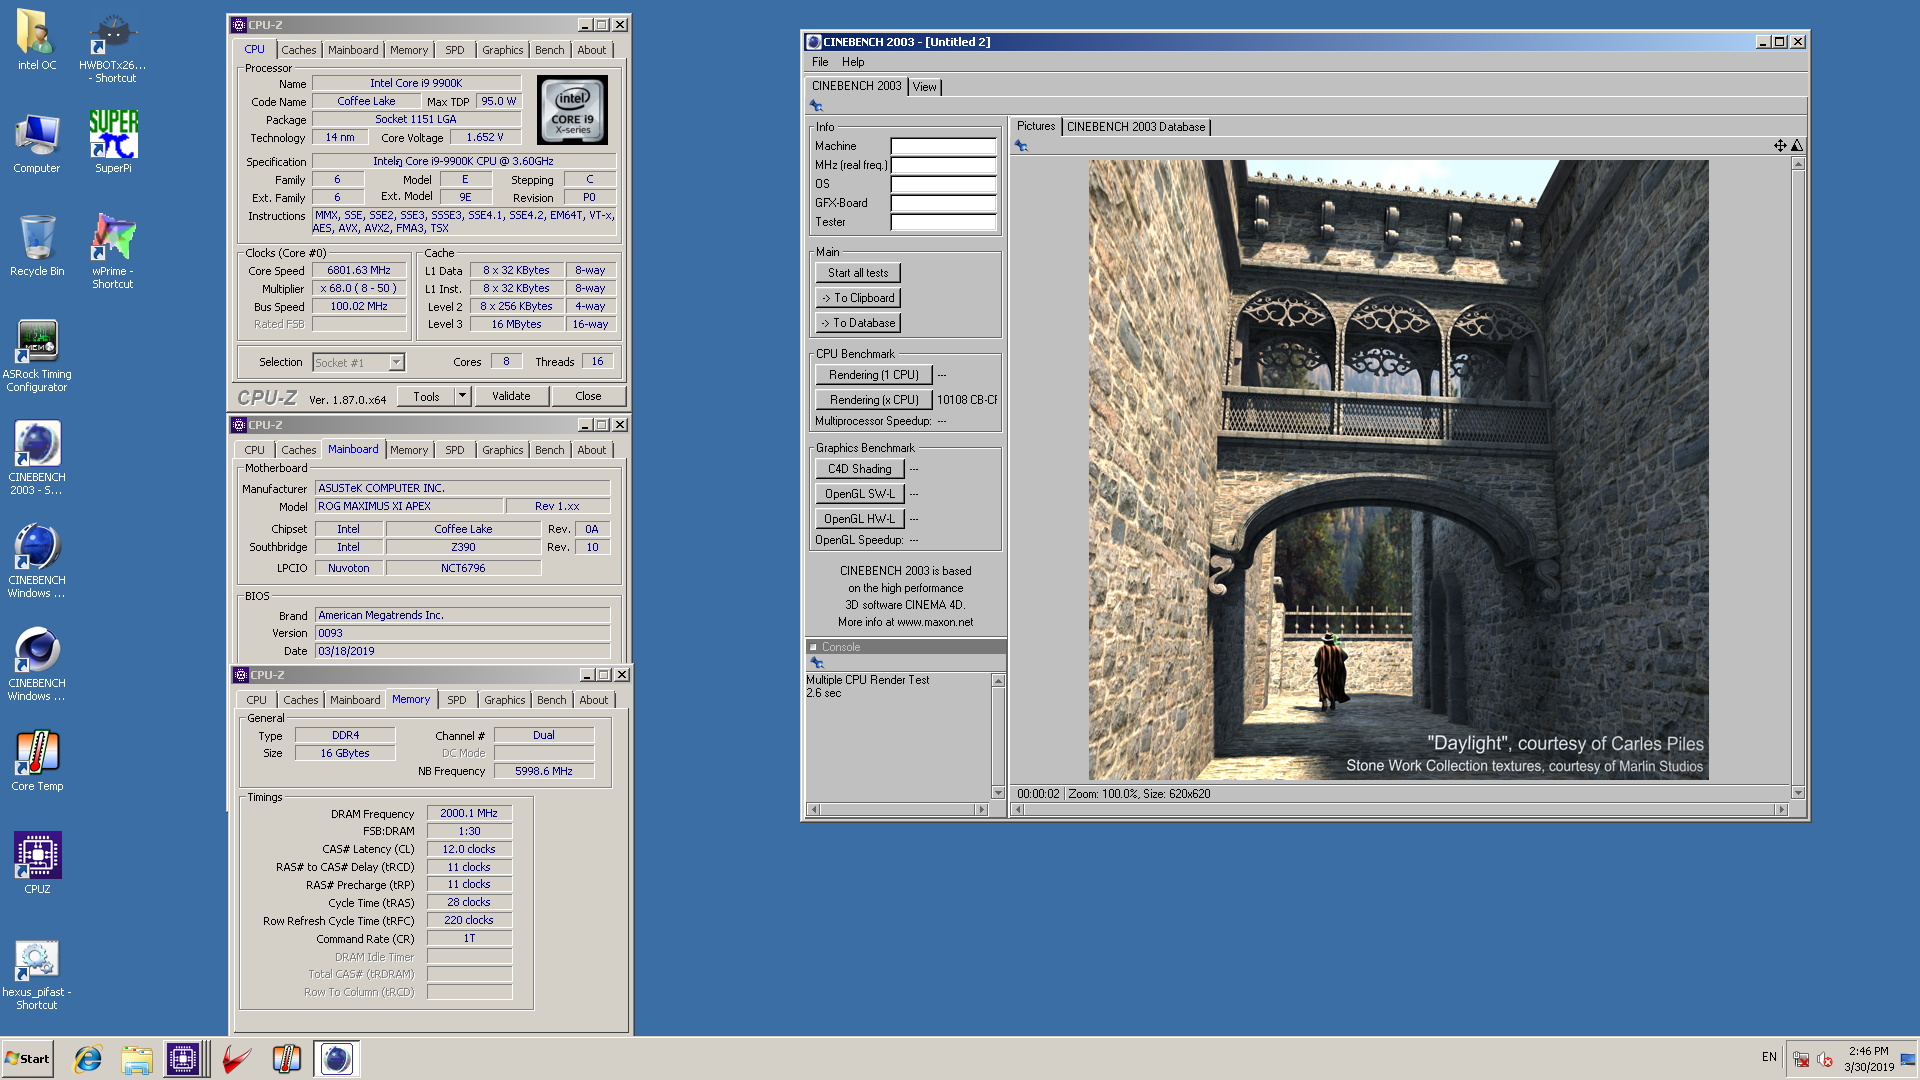Launch the SuperPi desktop icon
Screen dimensions: 1920x1080
[x=113, y=143]
